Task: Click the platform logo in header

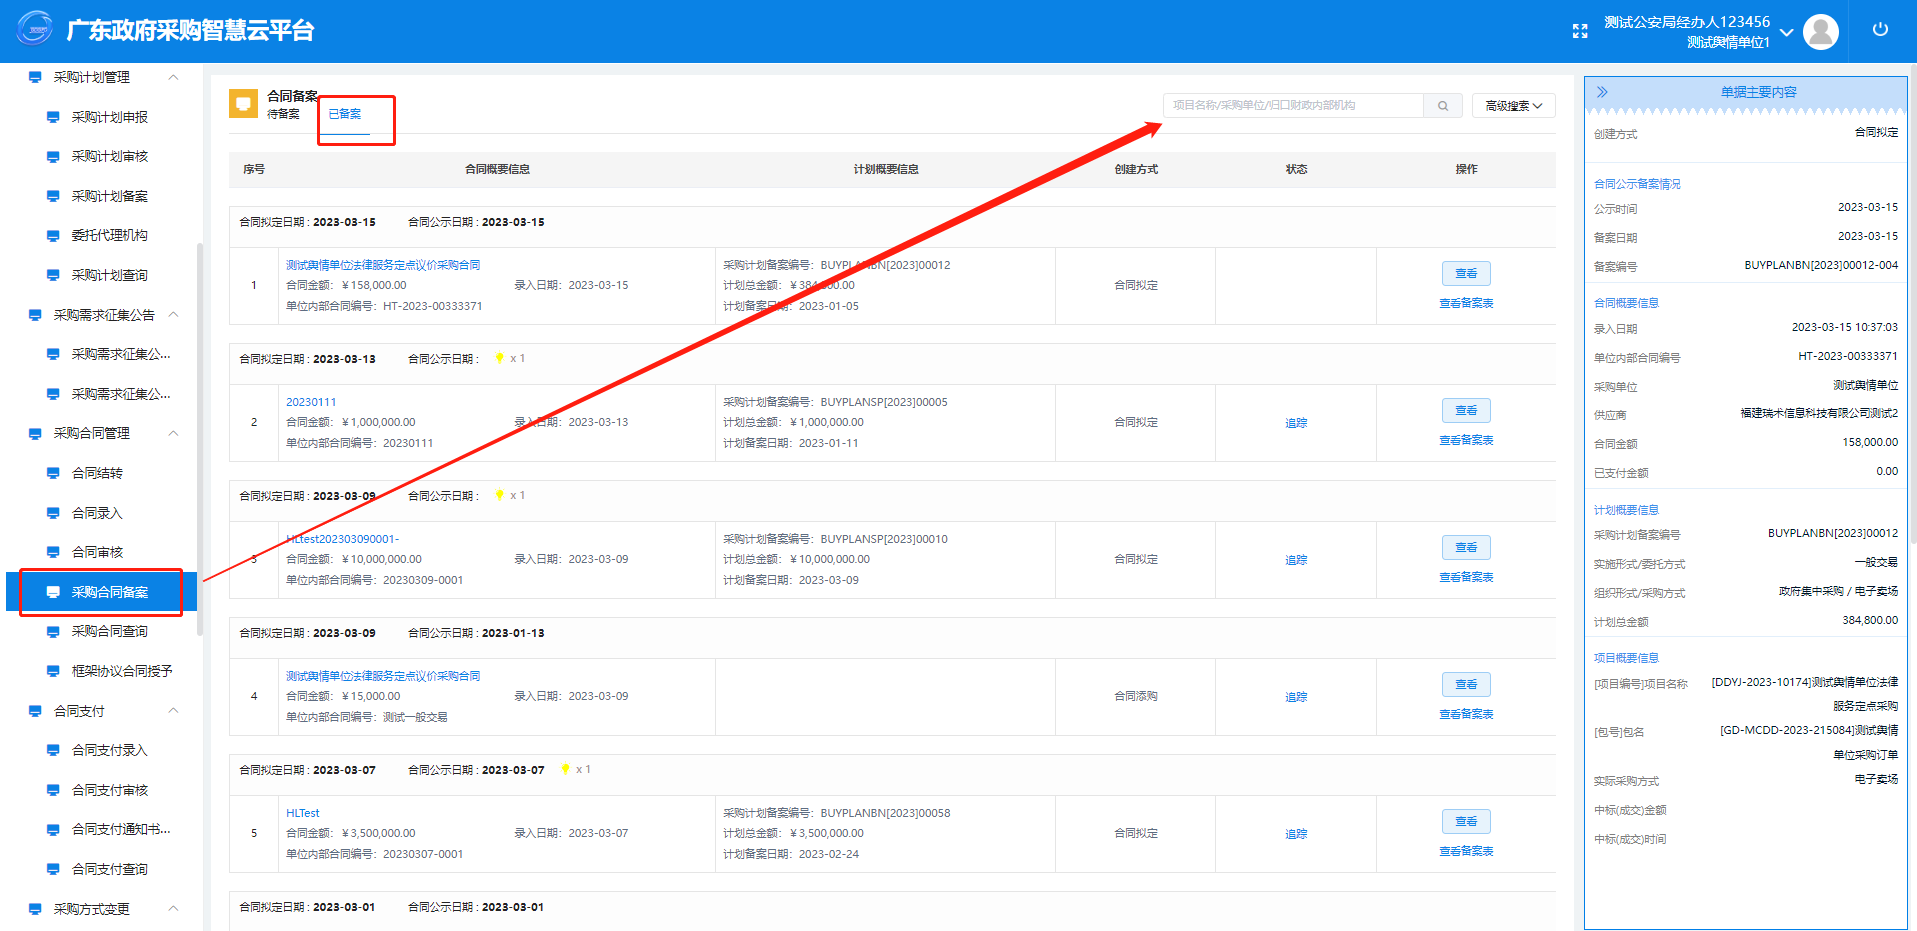Action: pyautogui.click(x=35, y=30)
